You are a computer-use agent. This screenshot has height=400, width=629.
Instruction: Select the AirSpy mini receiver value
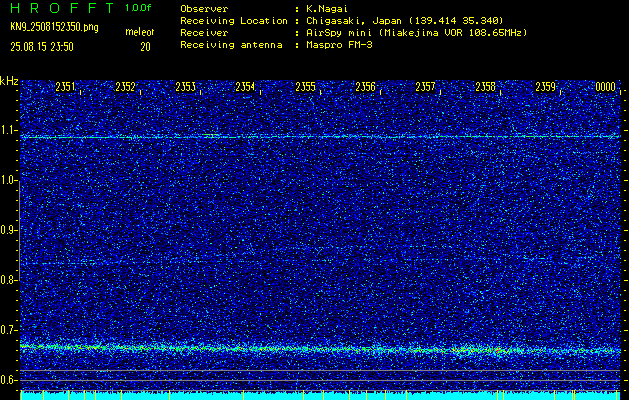click(416, 33)
